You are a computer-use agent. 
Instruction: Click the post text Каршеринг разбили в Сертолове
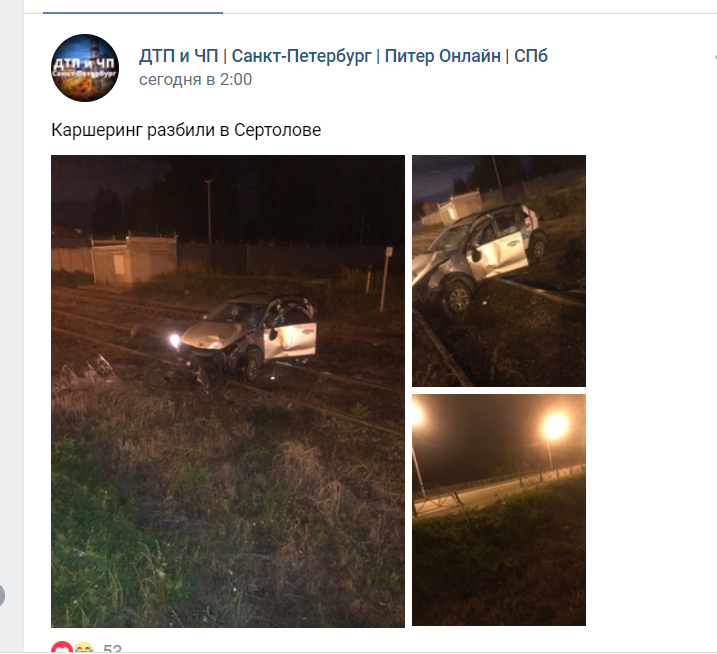pyautogui.click(x=186, y=130)
